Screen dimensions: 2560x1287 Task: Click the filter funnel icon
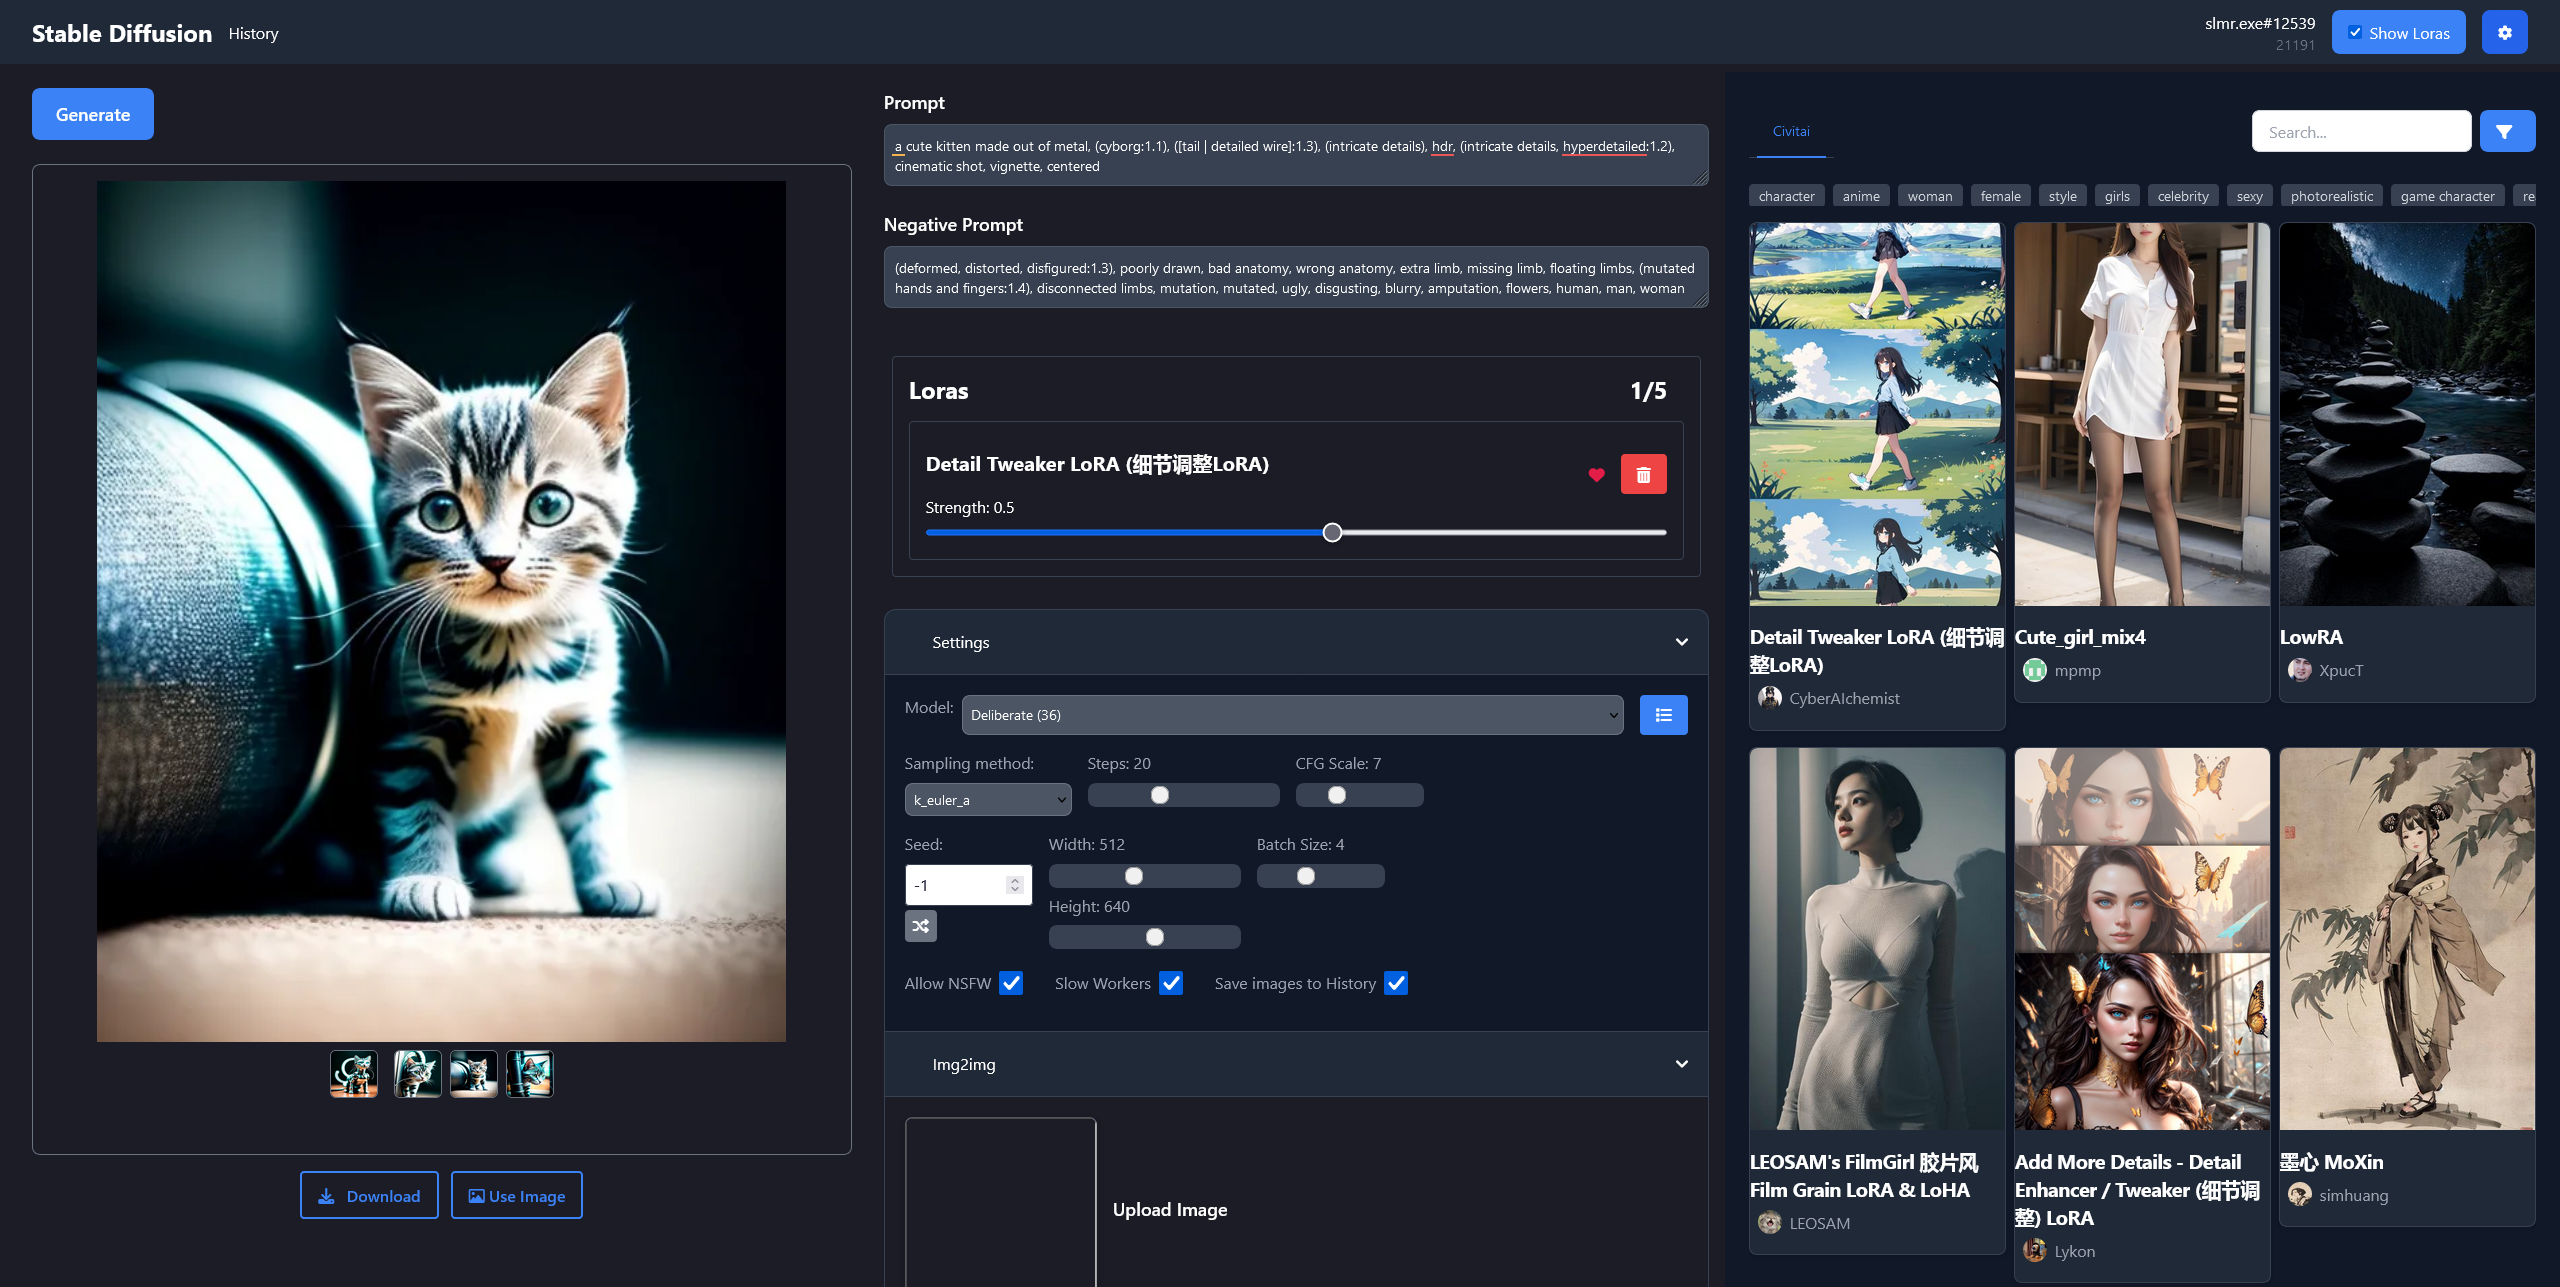(2506, 132)
